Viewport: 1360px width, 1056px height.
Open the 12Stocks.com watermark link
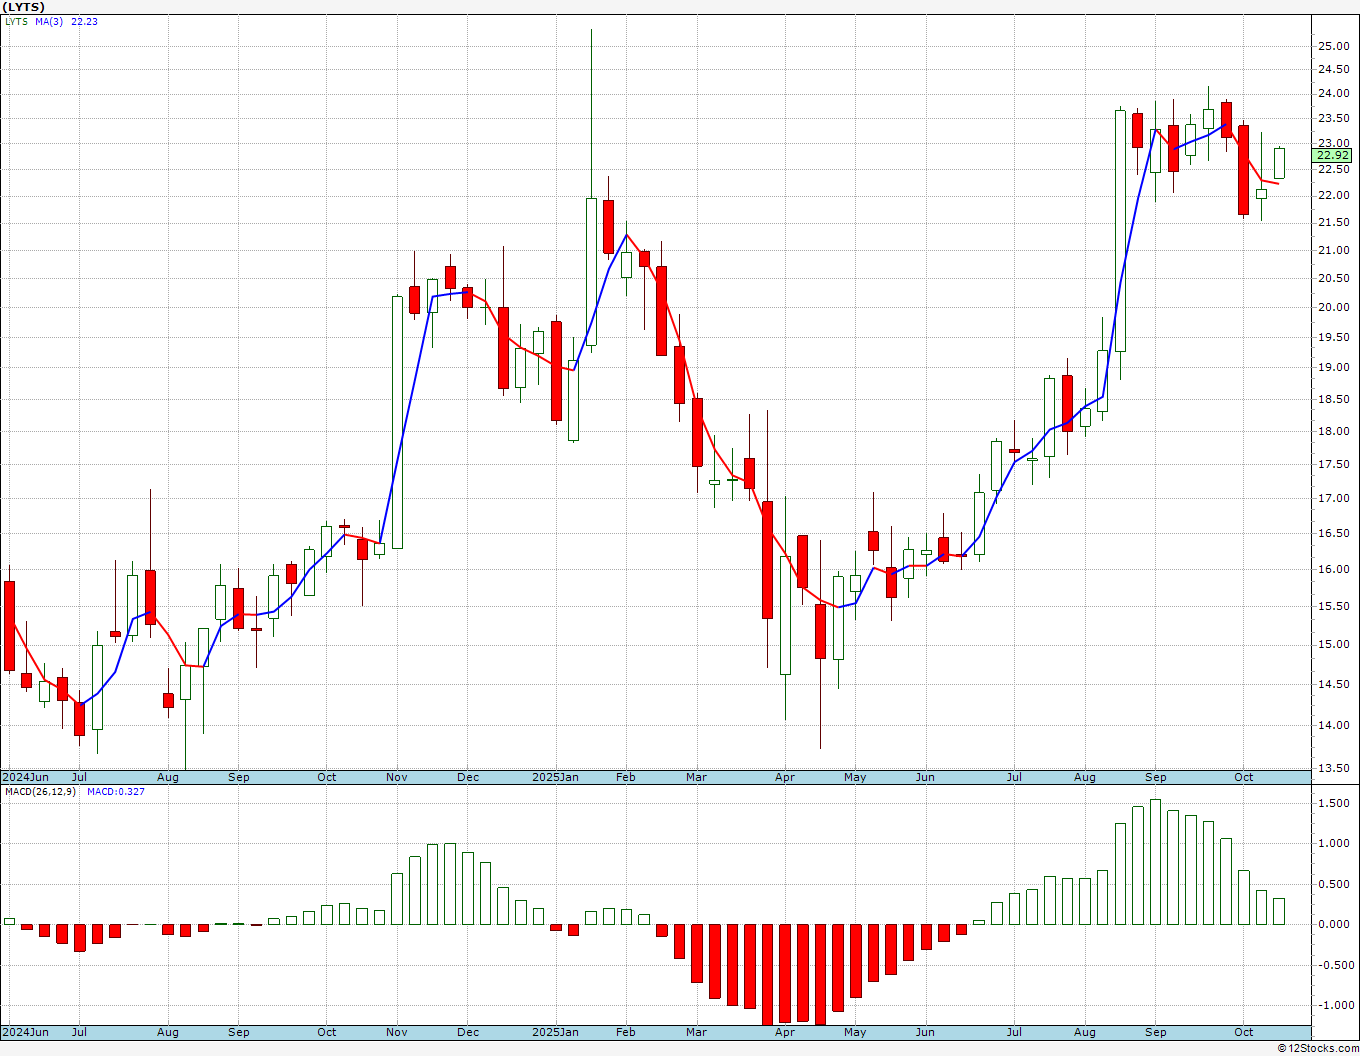coord(1318,1048)
